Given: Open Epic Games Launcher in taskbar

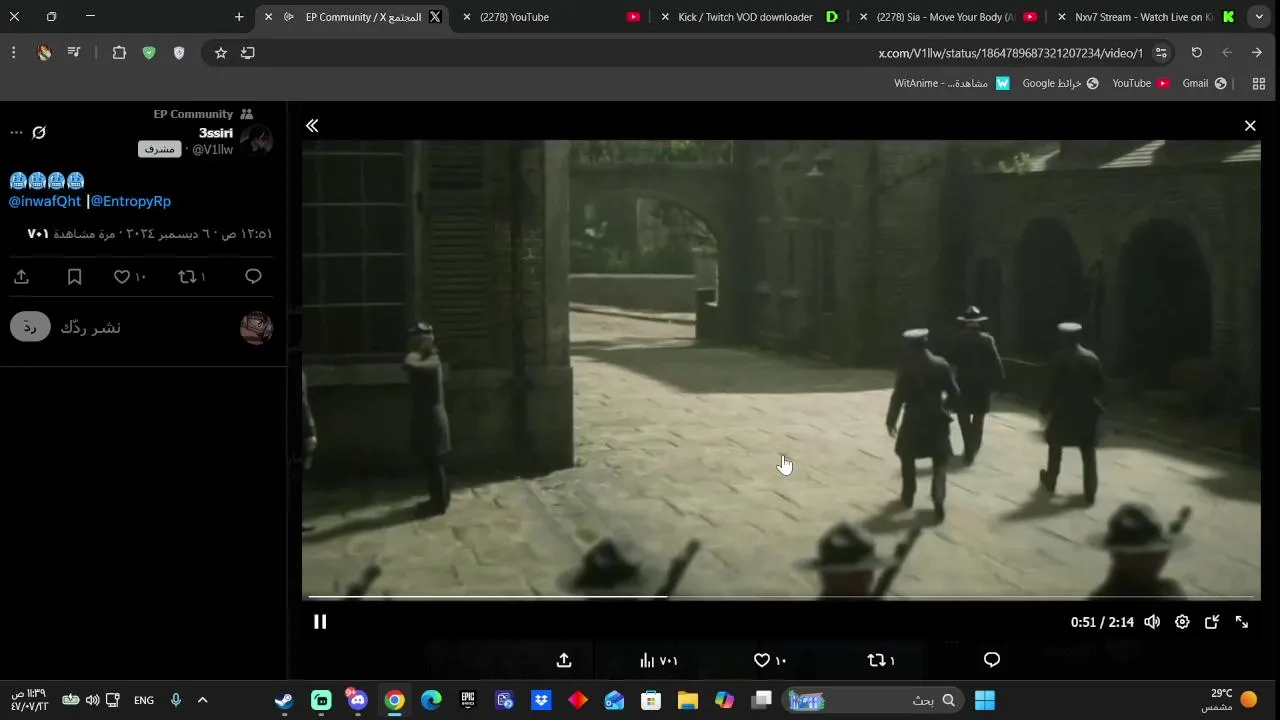Looking at the screenshot, I should (468, 700).
